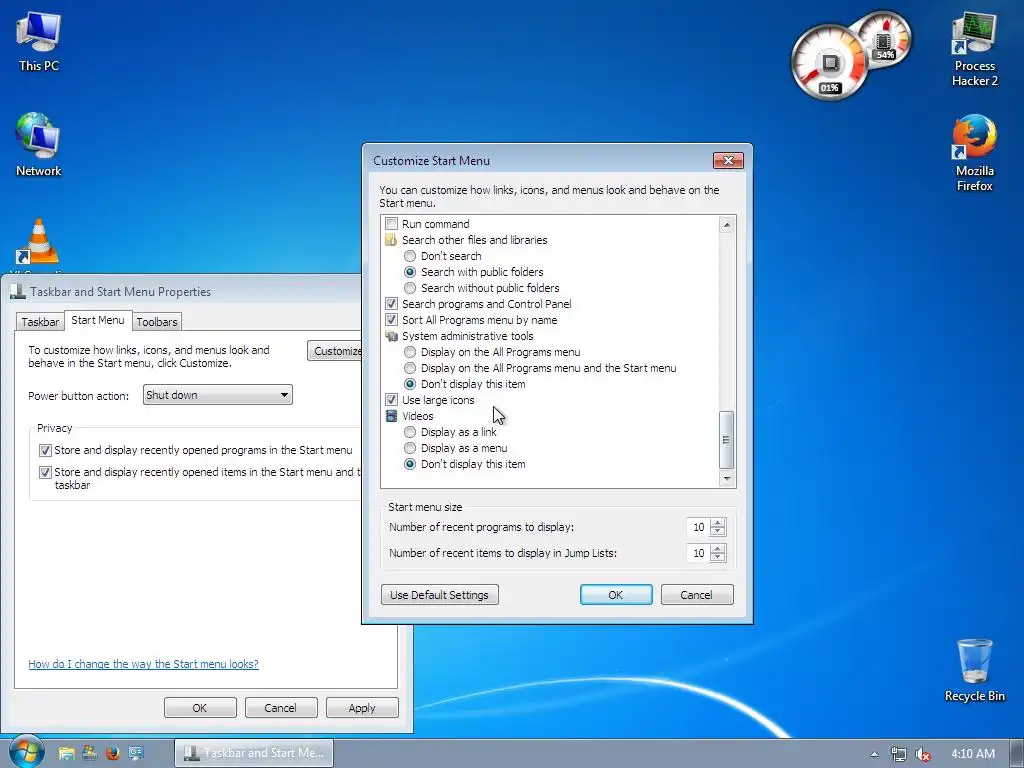
Task: Select Display as a menu under Videos
Action: (x=409, y=448)
